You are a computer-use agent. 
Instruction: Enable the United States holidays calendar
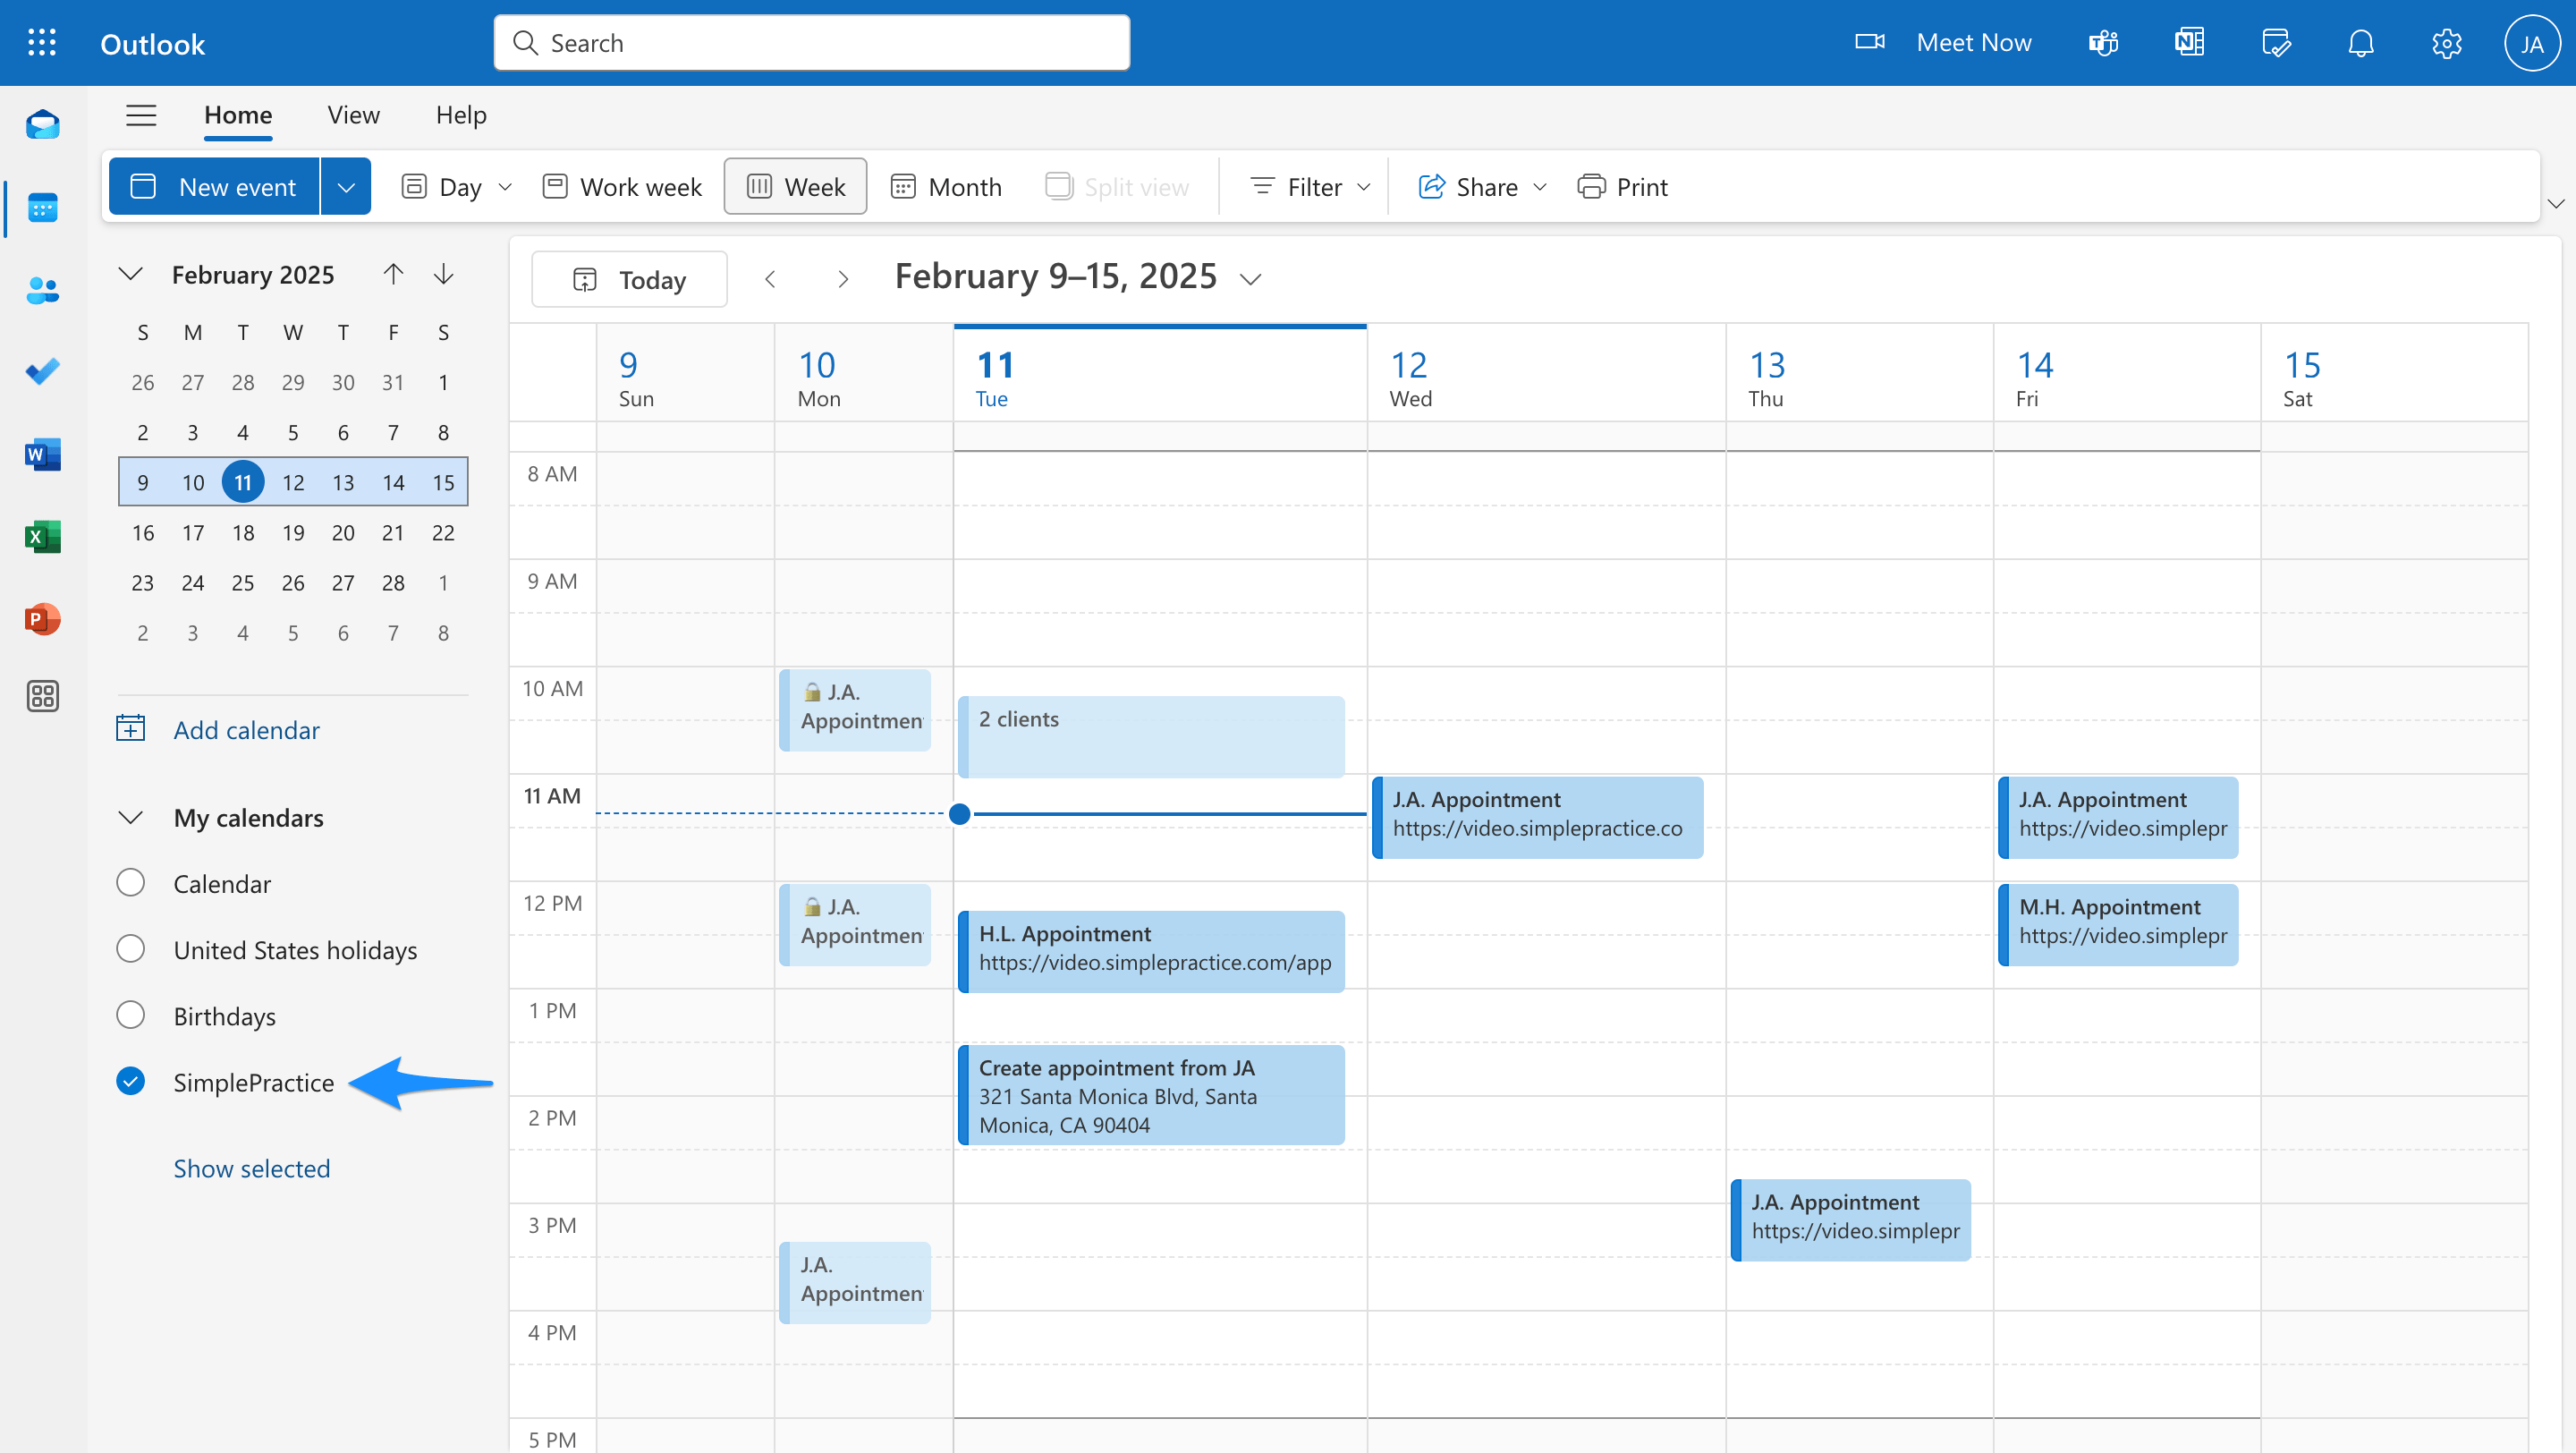point(131,949)
